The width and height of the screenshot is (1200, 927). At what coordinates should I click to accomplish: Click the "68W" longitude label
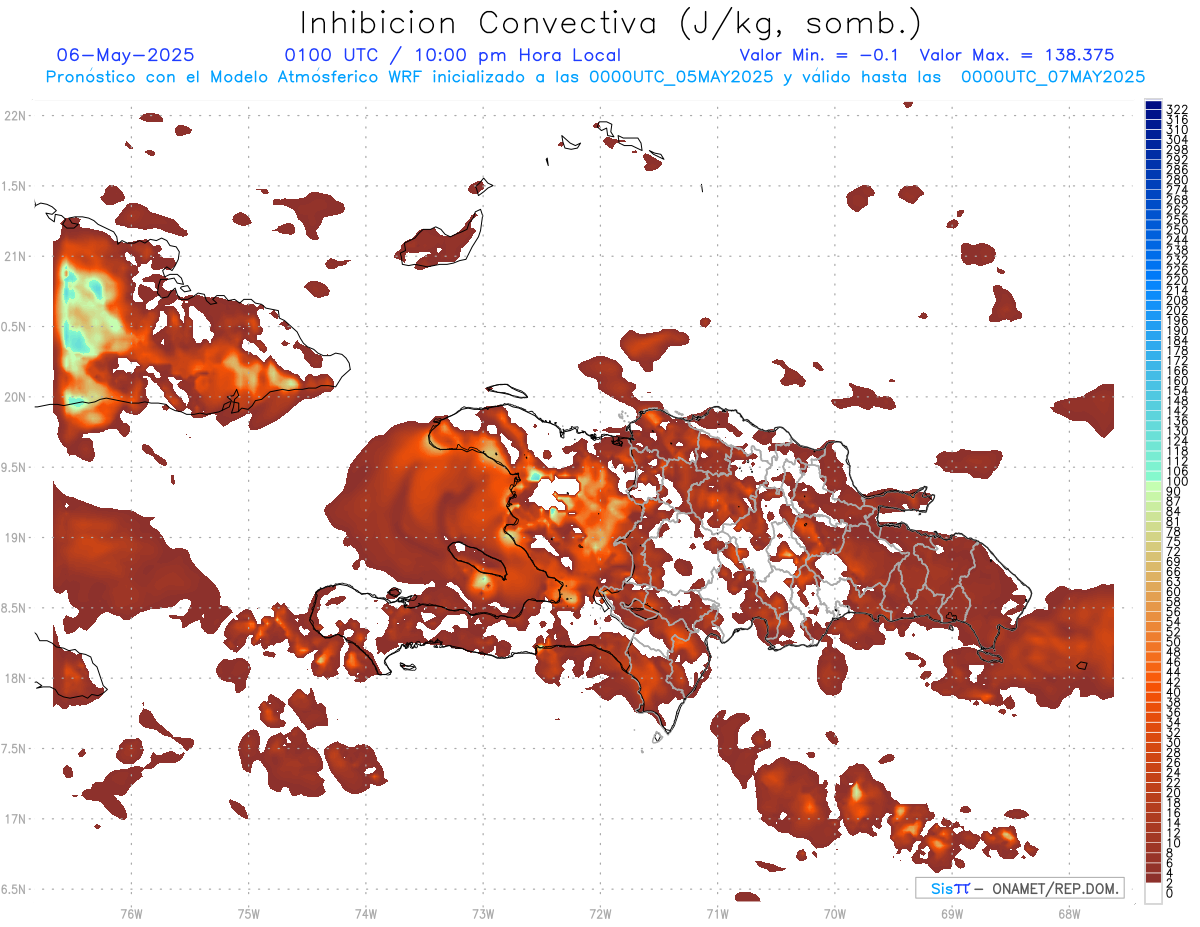[1068, 913]
